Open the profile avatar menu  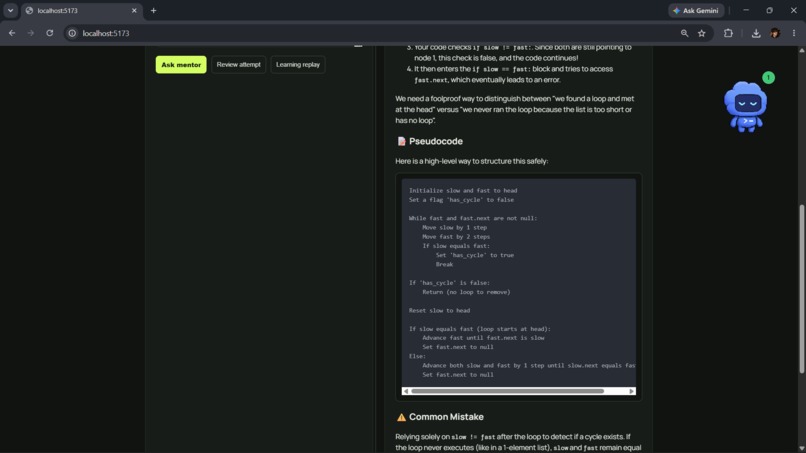(x=775, y=33)
